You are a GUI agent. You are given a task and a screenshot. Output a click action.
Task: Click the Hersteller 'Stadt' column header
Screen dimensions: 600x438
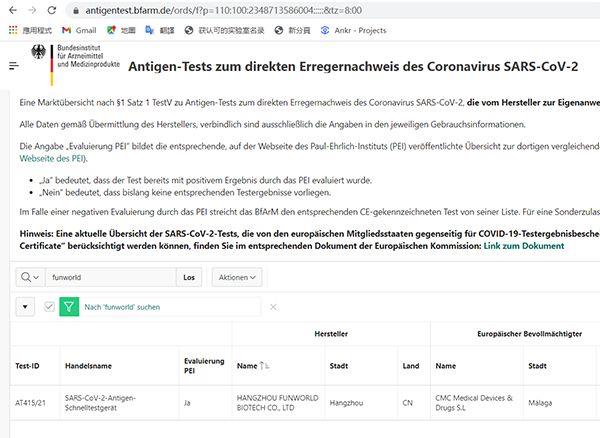pos(339,366)
